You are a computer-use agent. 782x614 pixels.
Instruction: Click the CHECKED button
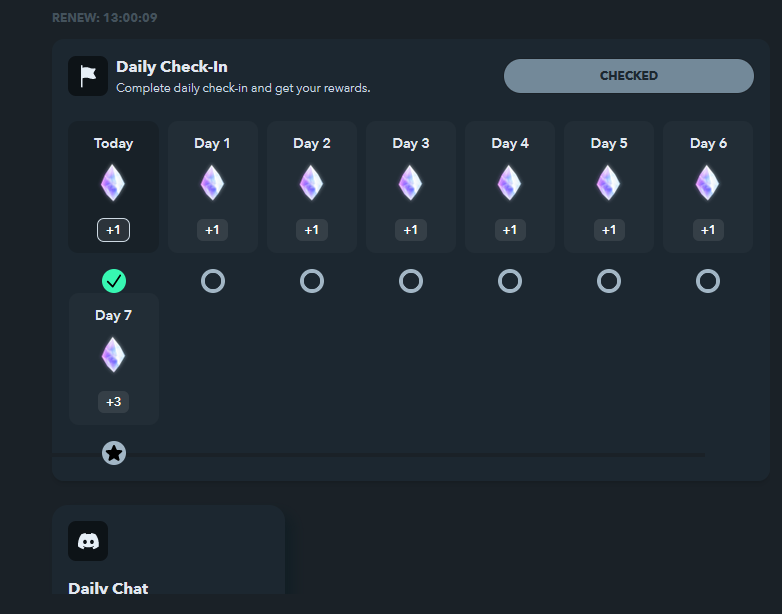pyautogui.click(x=628, y=76)
